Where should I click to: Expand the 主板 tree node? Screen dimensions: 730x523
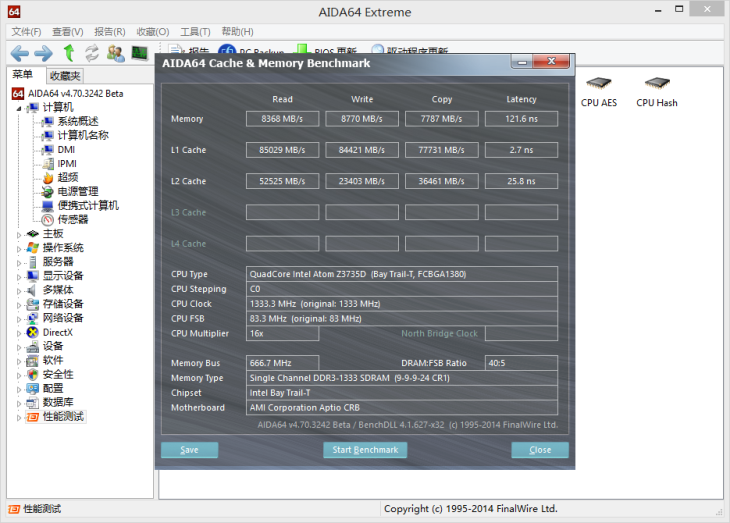point(19,235)
